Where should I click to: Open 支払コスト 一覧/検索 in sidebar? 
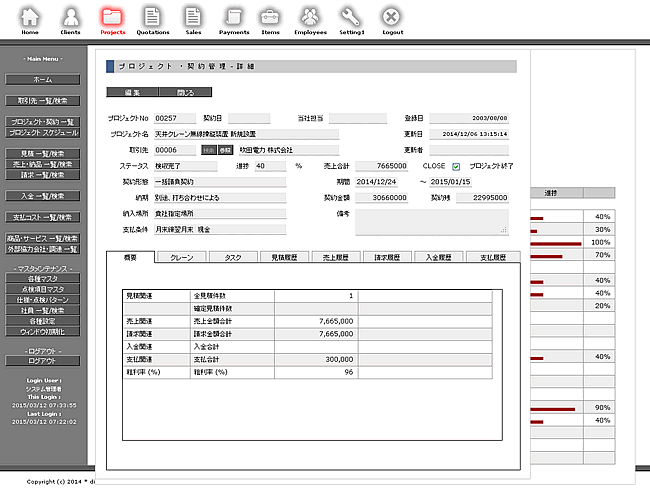click(43, 217)
